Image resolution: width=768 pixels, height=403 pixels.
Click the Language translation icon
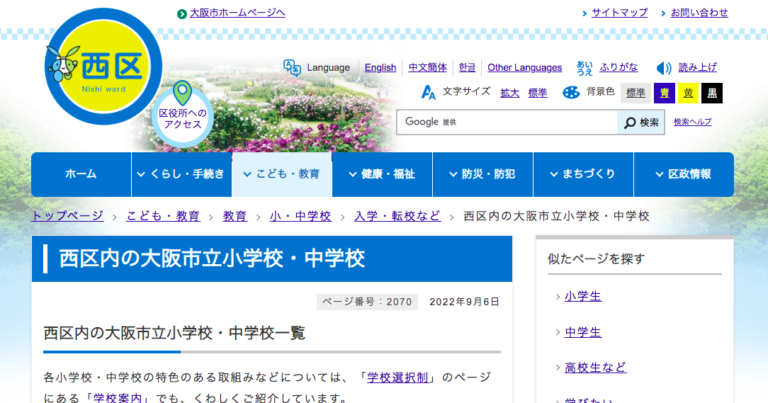[x=292, y=68]
